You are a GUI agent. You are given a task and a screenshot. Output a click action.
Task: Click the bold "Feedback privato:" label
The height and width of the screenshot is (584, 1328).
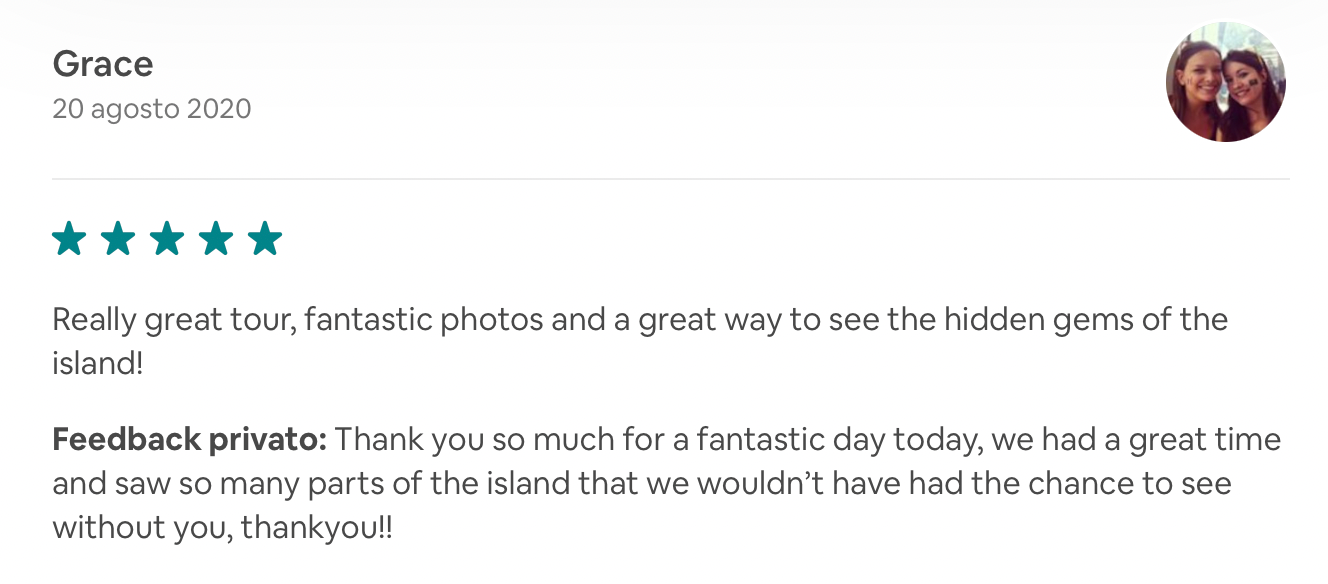coord(189,440)
